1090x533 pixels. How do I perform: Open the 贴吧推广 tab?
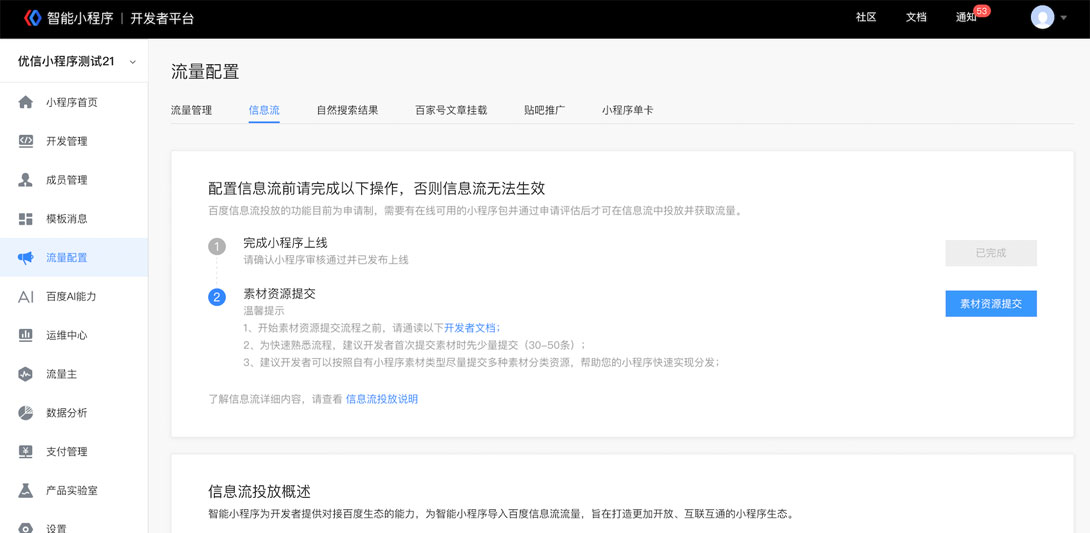click(544, 110)
